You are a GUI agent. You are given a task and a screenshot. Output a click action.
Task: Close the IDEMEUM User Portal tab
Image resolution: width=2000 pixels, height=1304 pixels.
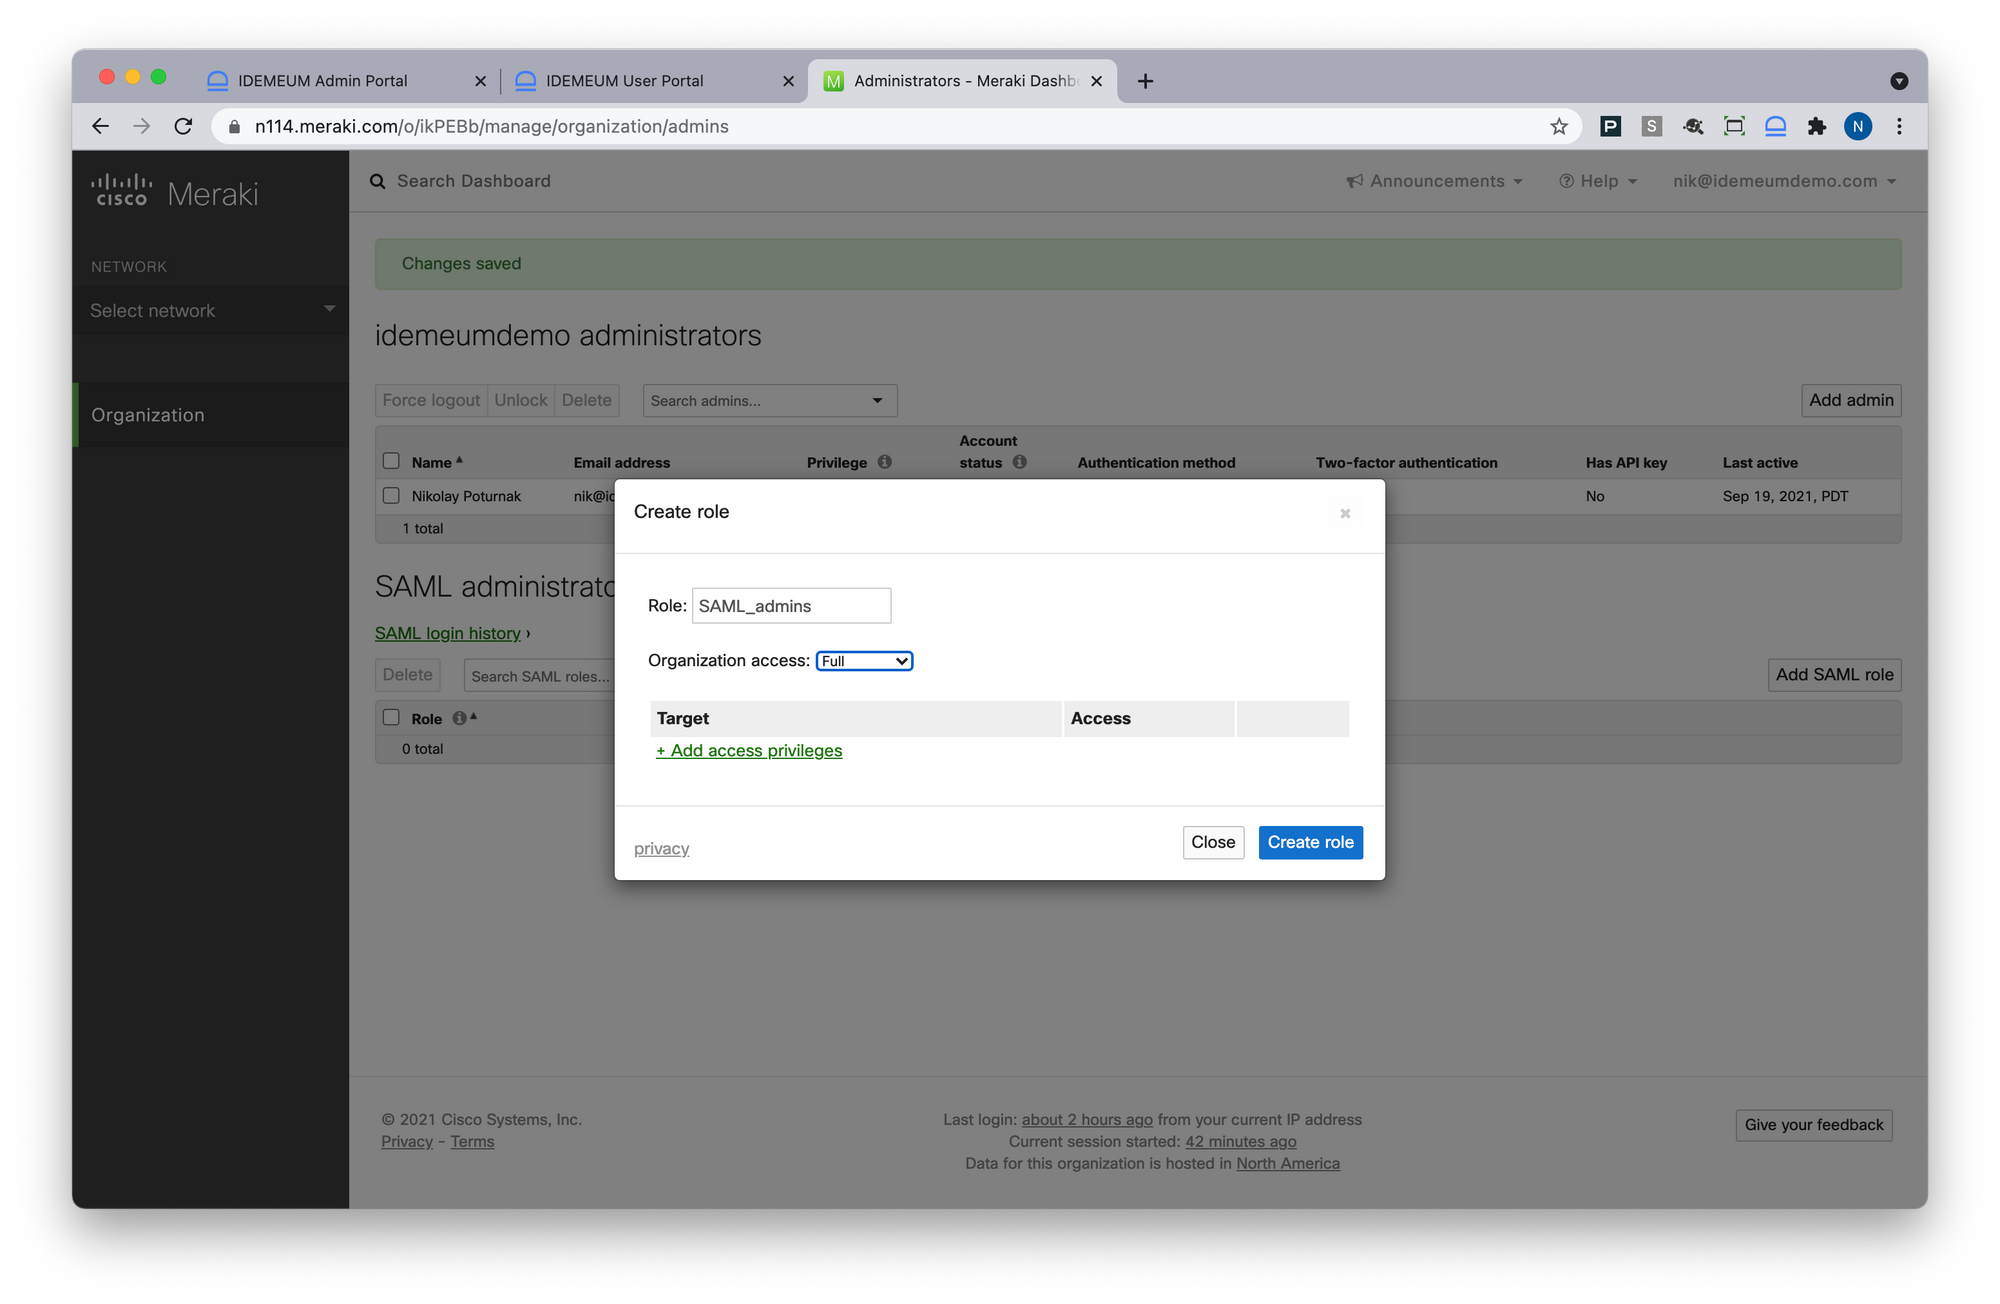tap(788, 81)
